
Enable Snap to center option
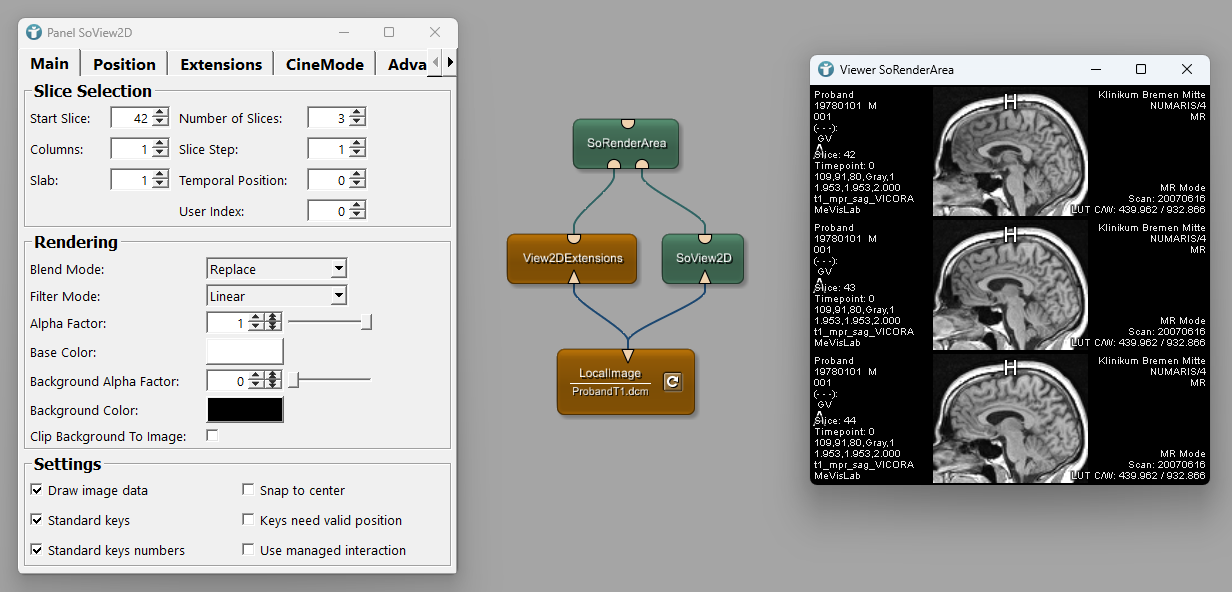point(248,490)
